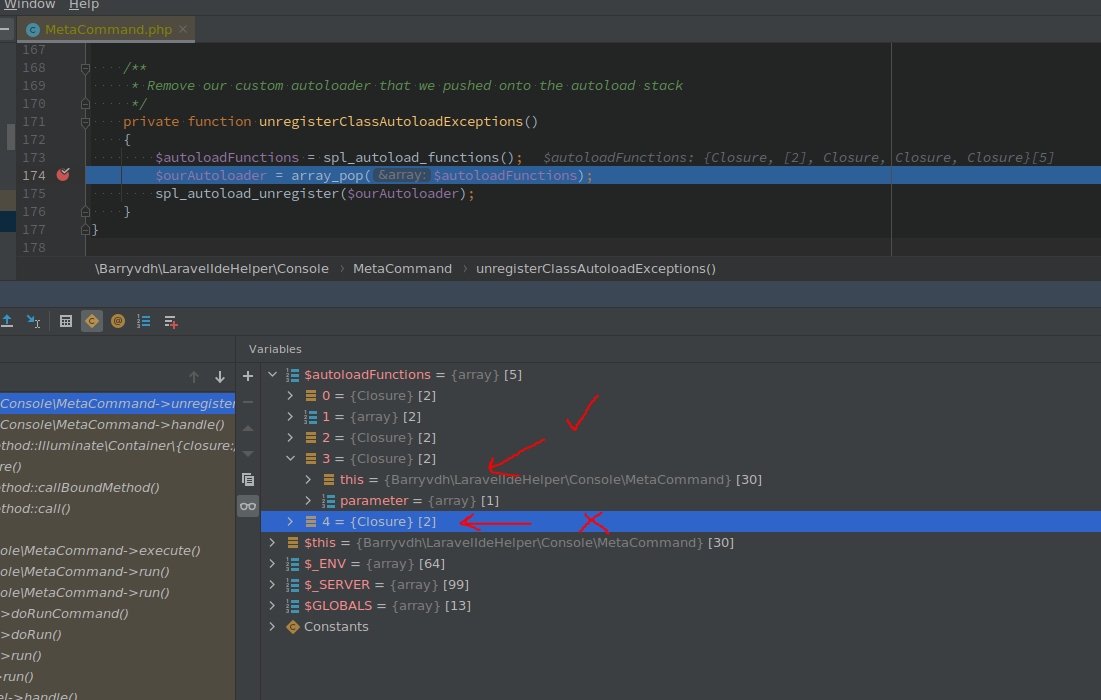Expand the $GLOBALS array node

[x=272, y=606]
